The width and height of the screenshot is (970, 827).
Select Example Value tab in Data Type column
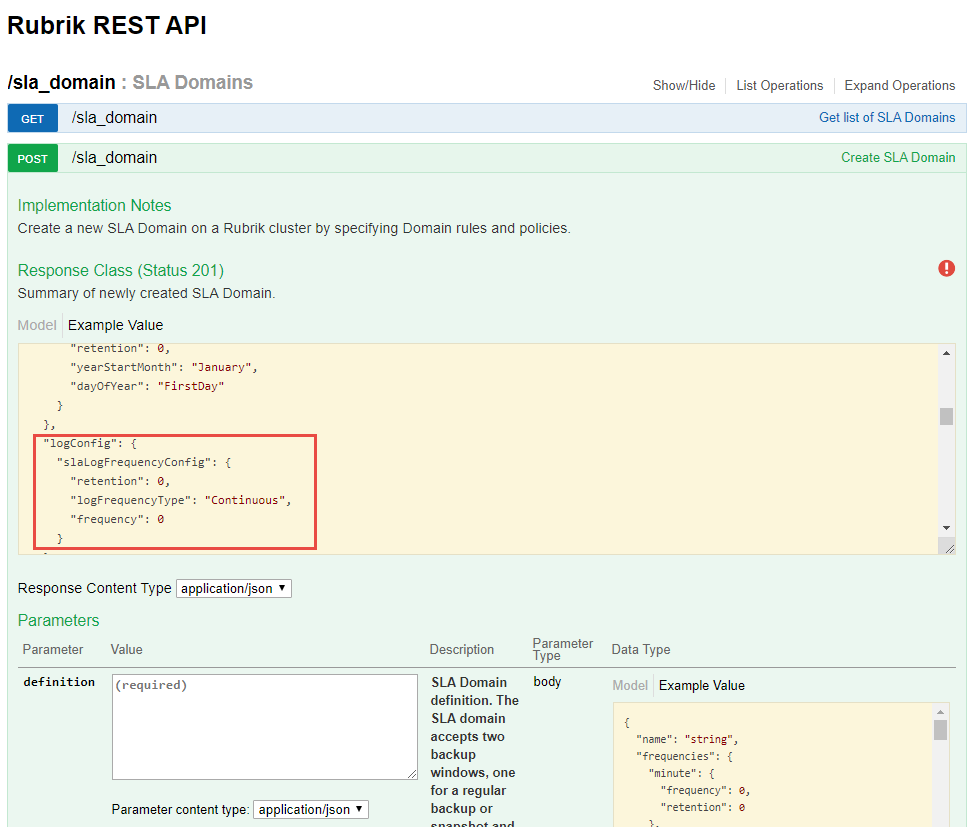click(x=702, y=685)
